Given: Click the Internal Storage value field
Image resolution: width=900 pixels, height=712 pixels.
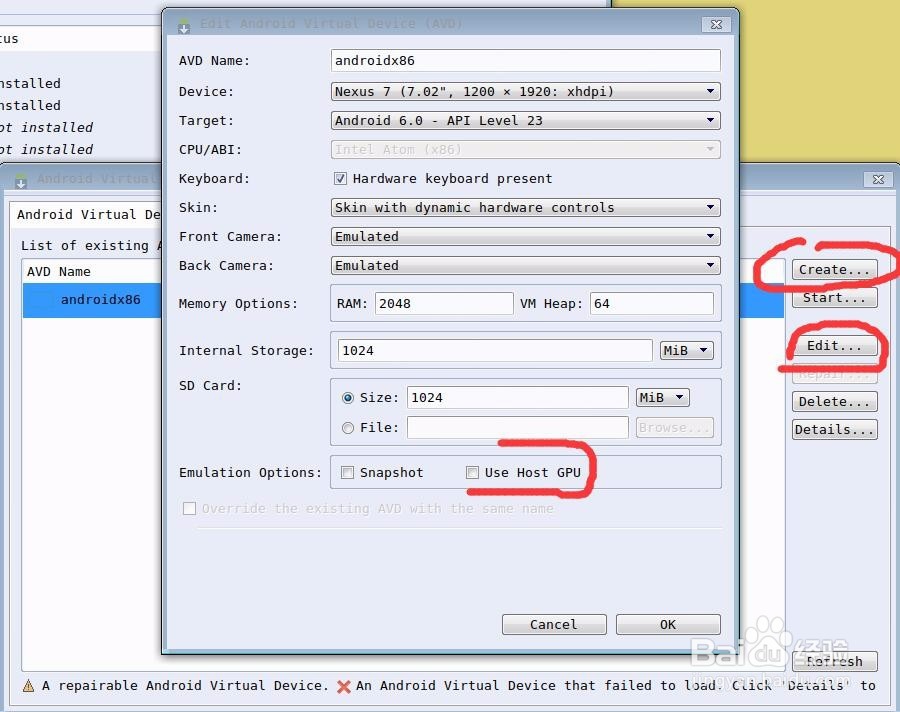Looking at the screenshot, I should tap(495, 350).
